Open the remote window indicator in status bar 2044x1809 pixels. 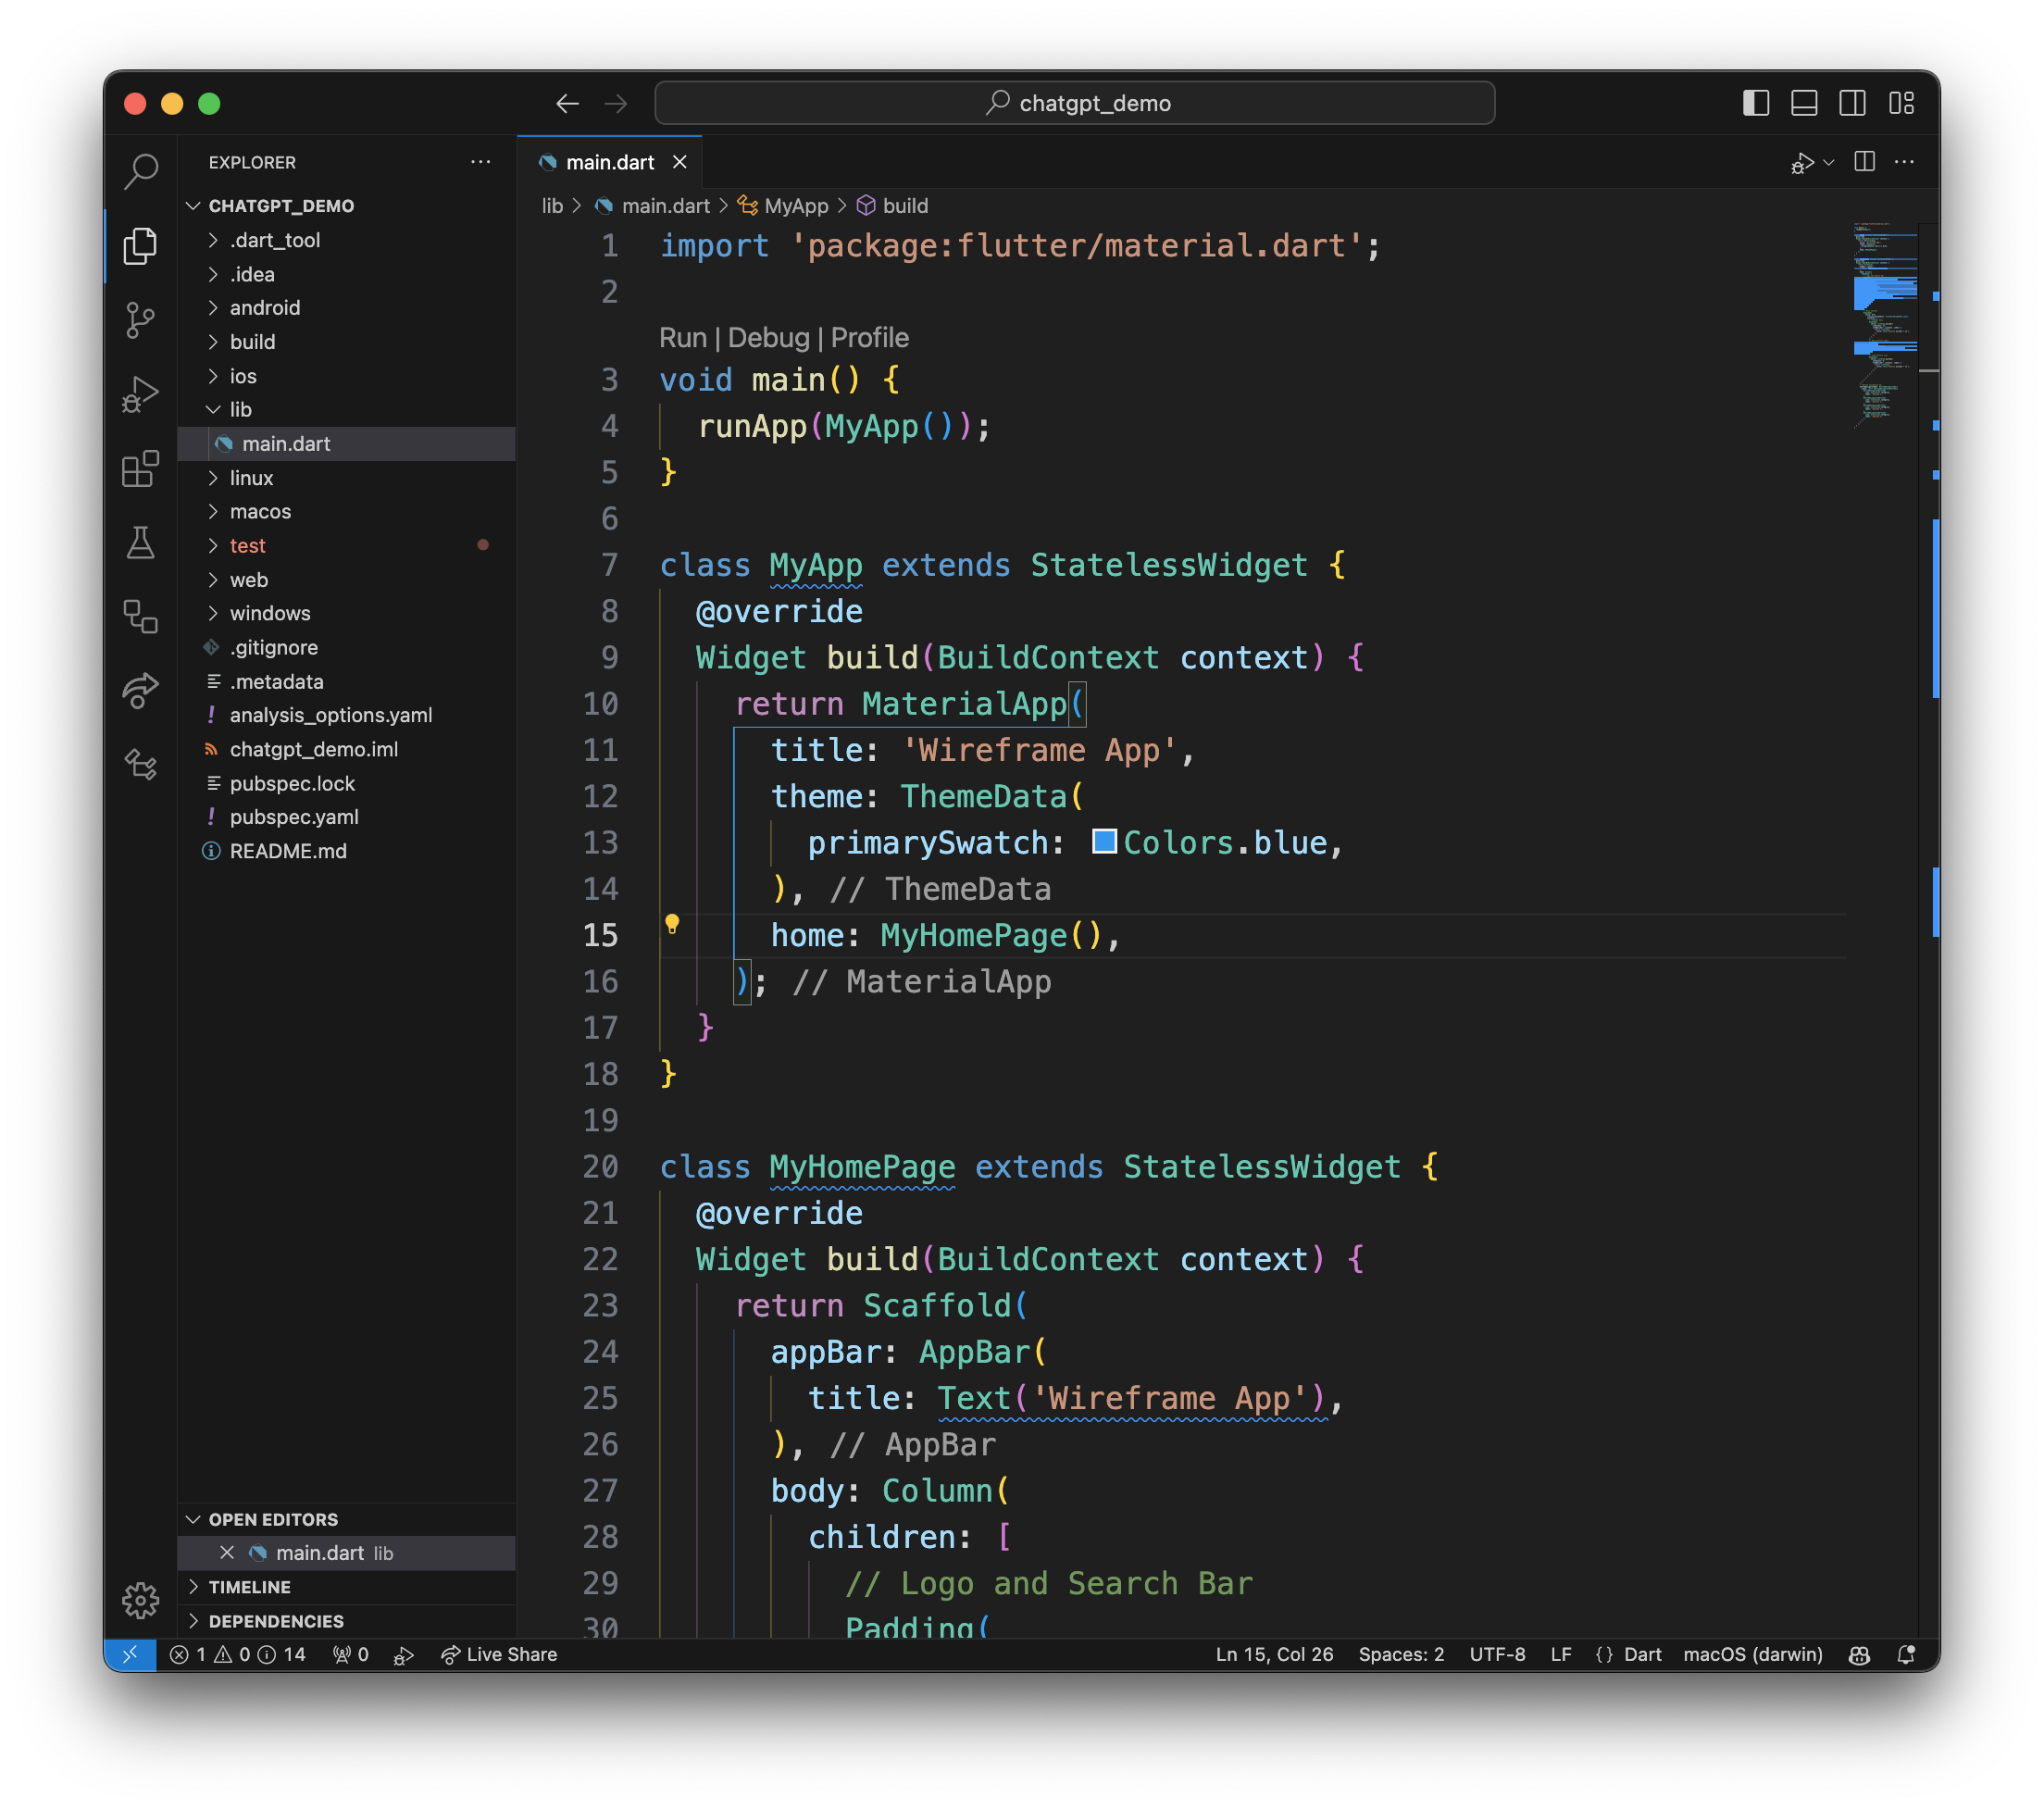130,1655
